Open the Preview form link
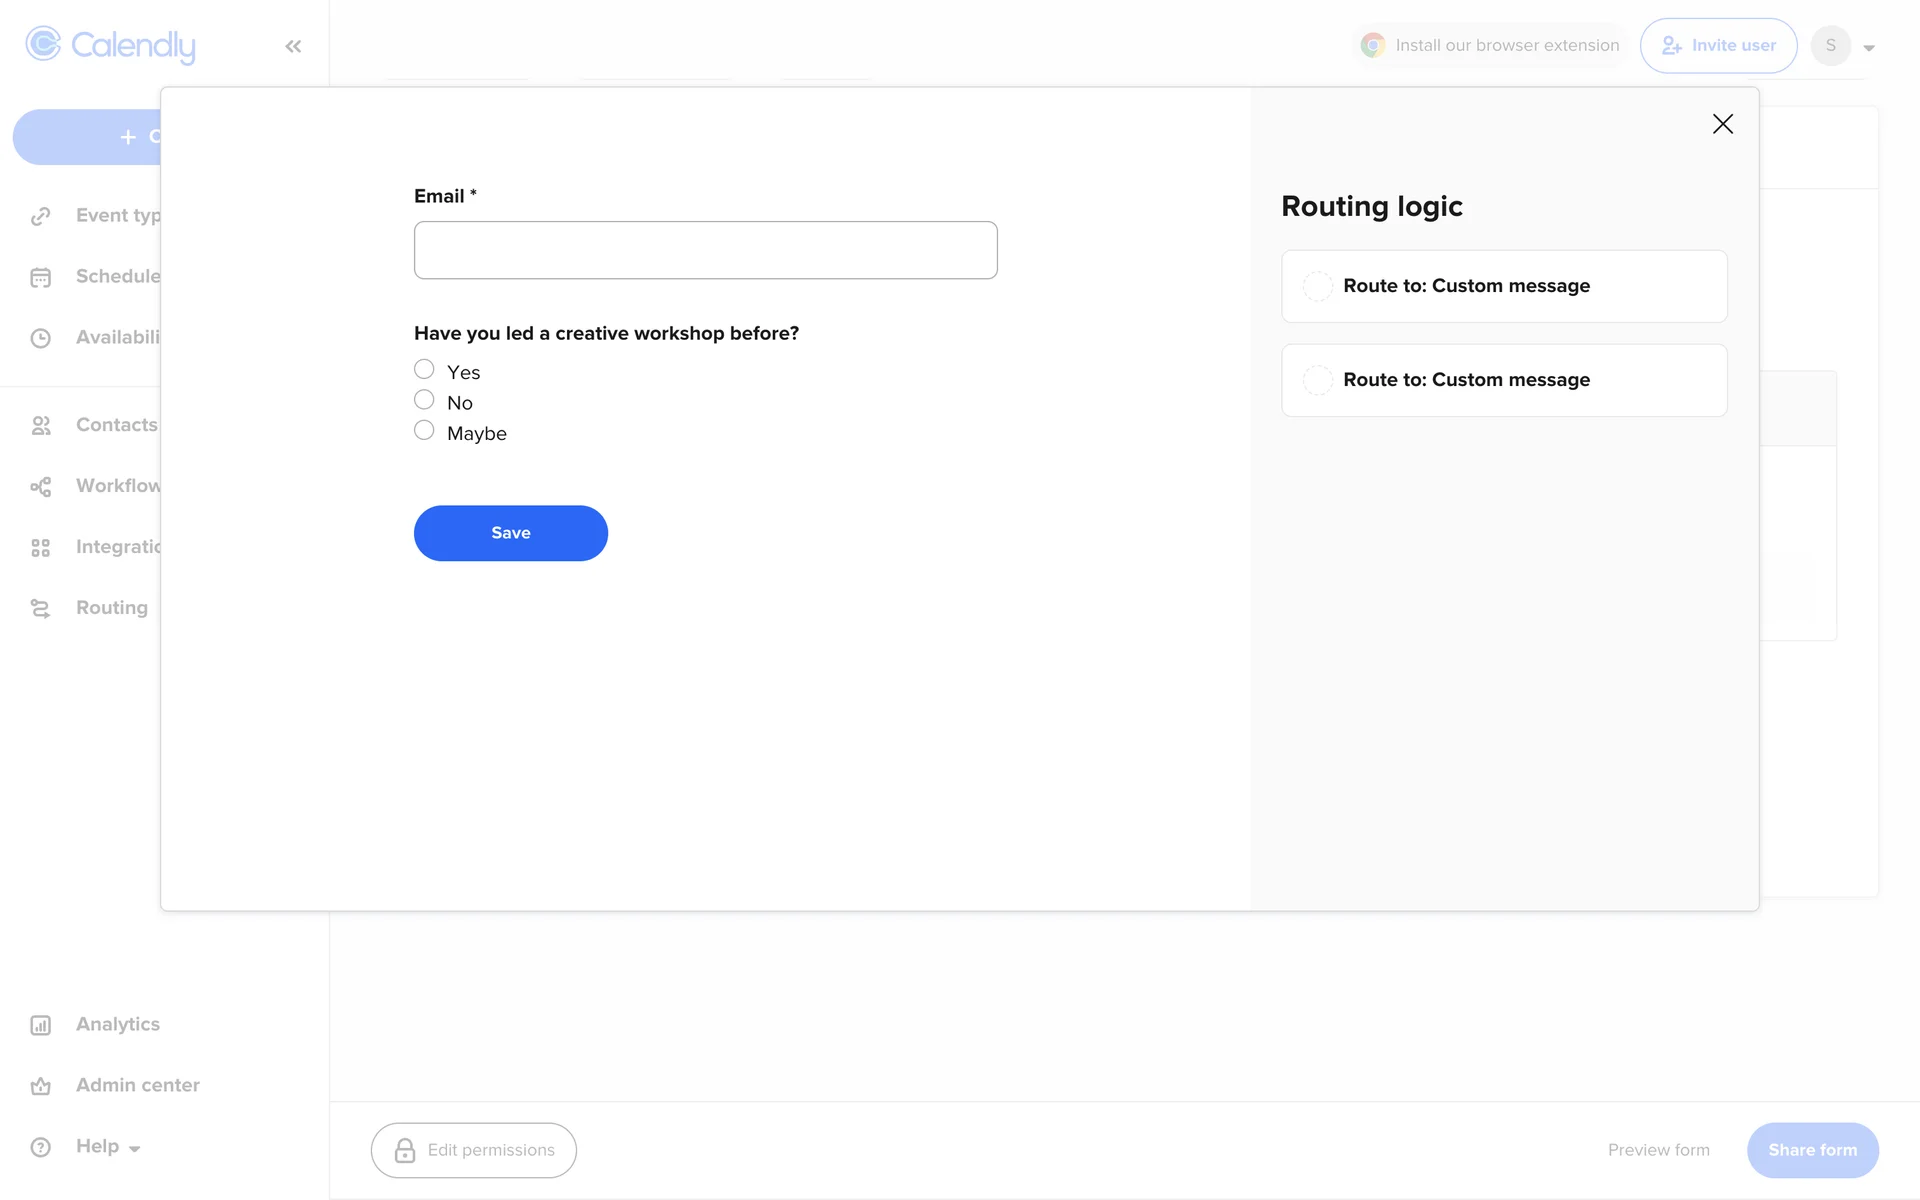The width and height of the screenshot is (1920, 1200). coord(1658,1150)
